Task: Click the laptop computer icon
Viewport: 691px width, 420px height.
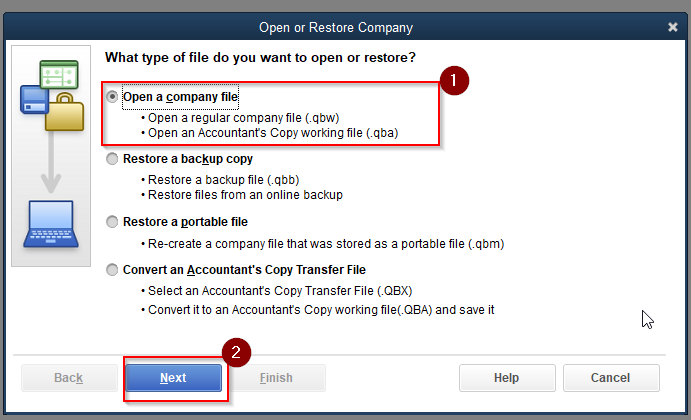Action: tap(51, 224)
